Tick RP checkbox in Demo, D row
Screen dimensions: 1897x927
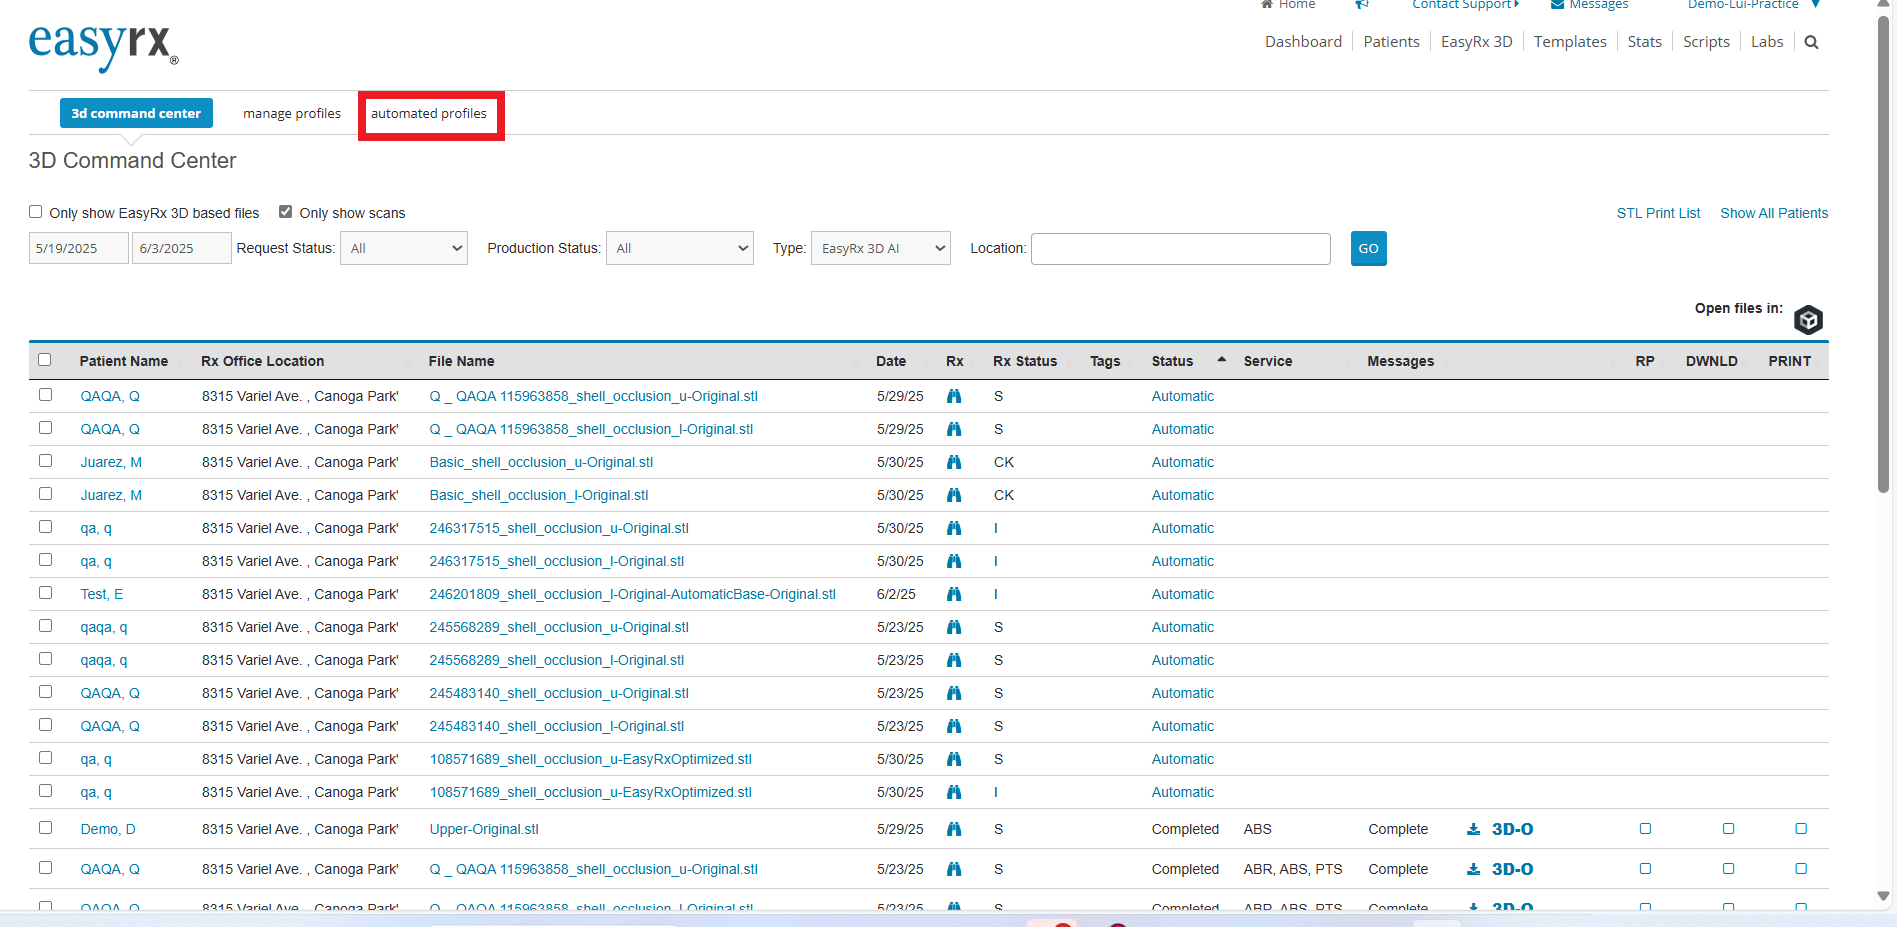point(1645,828)
